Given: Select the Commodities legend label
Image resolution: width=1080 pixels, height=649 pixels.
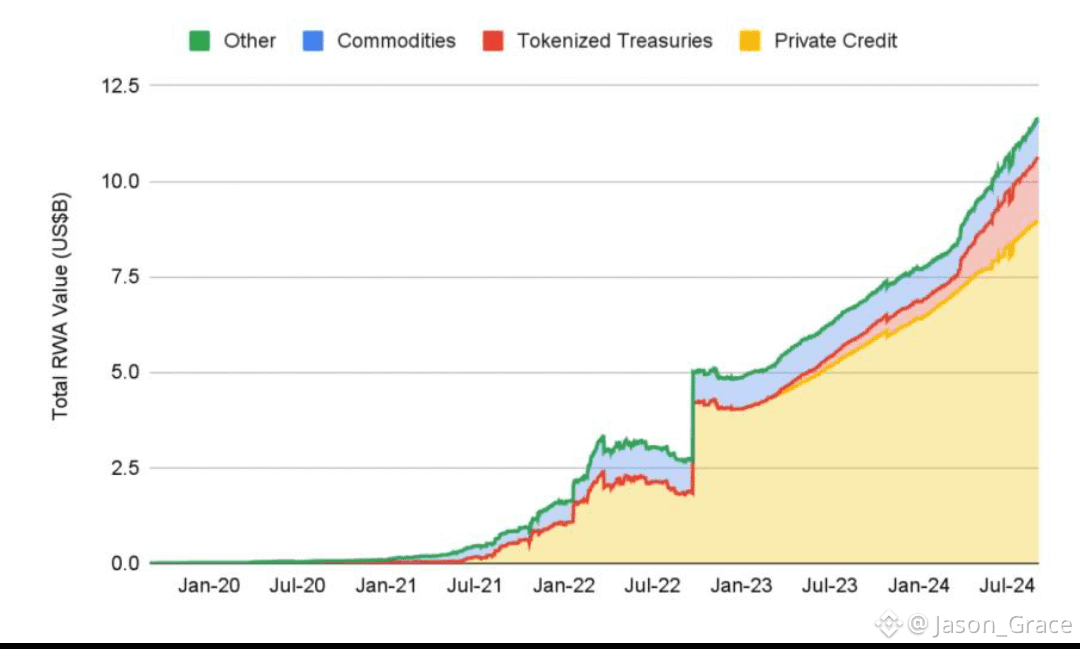Looking at the screenshot, I should pos(396,41).
